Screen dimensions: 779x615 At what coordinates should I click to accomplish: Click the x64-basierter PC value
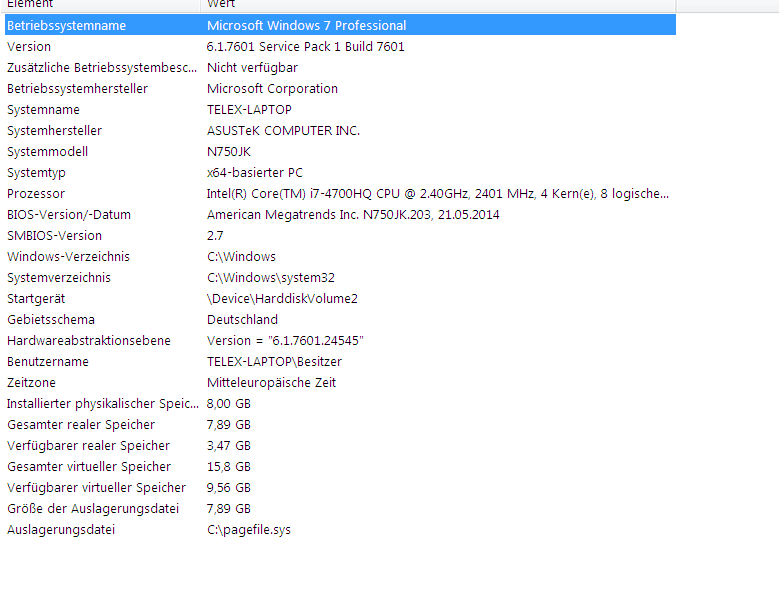point(255,173)
